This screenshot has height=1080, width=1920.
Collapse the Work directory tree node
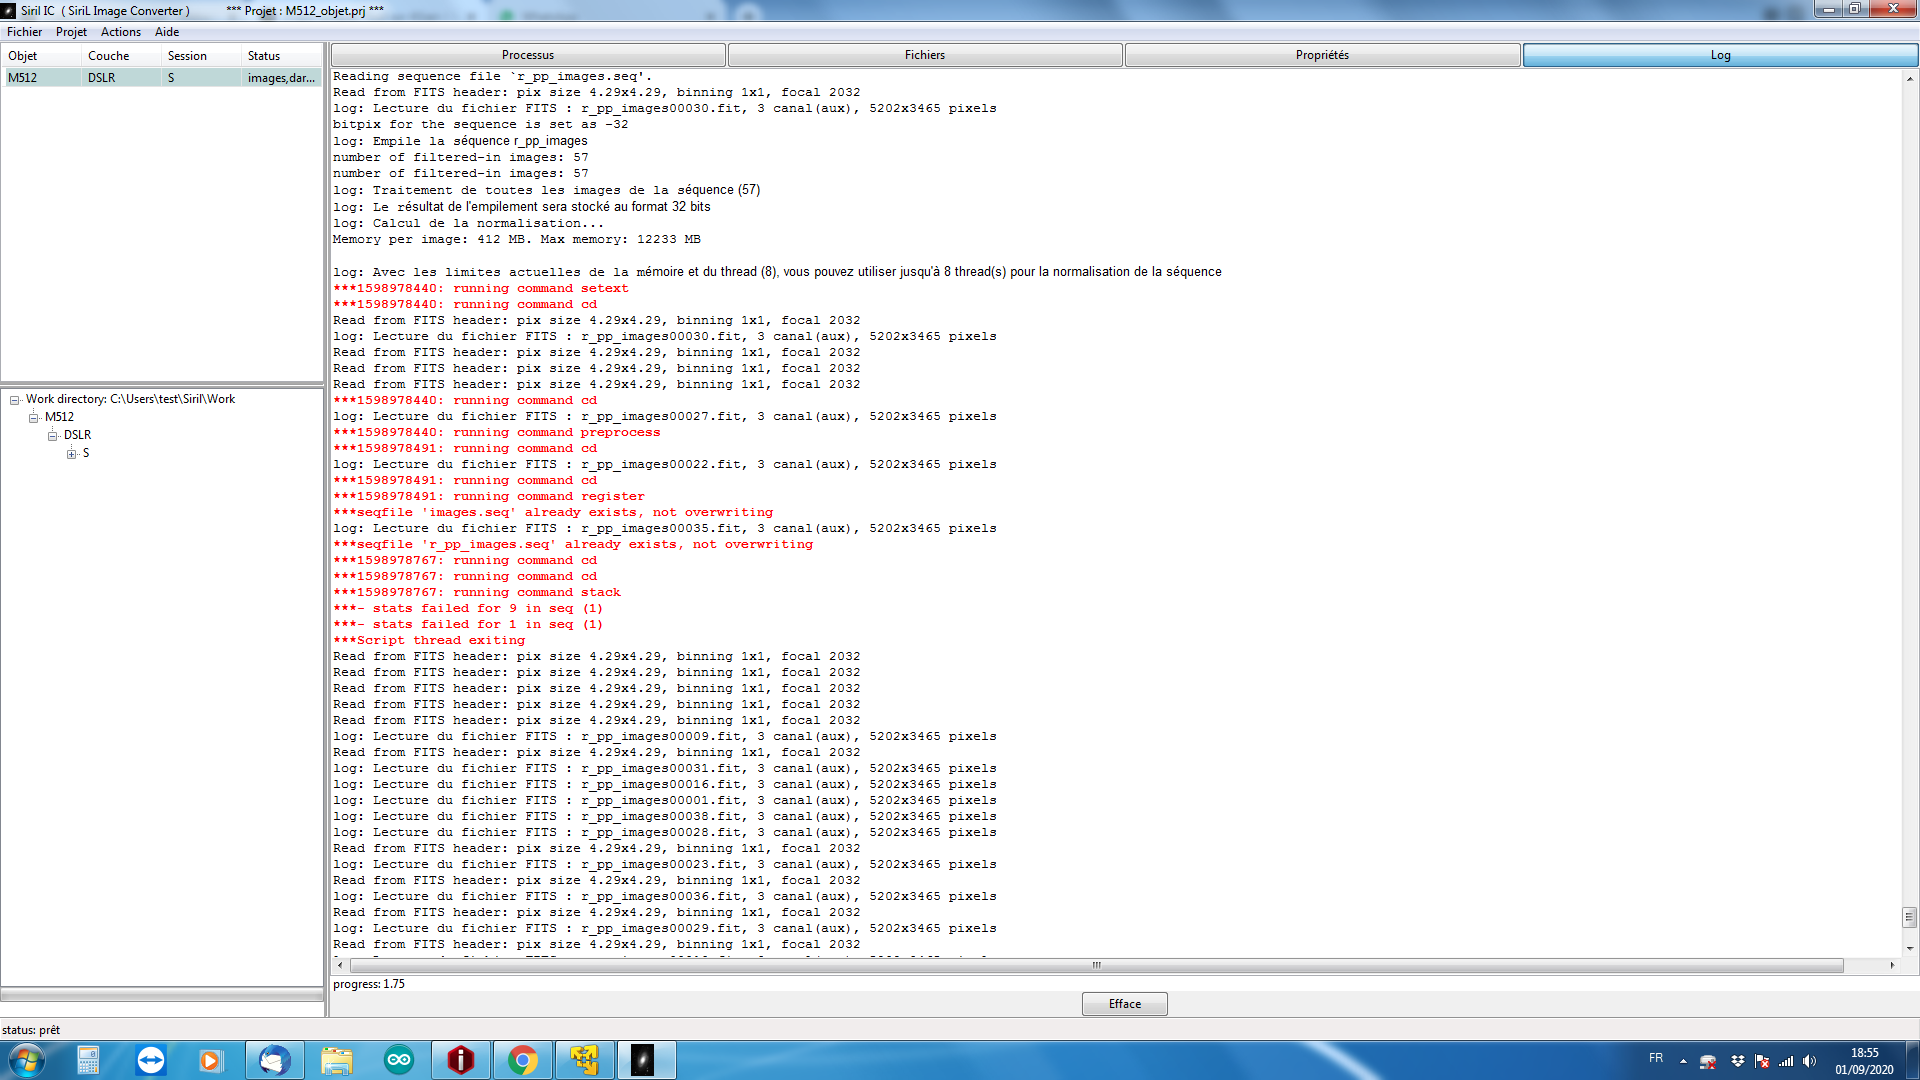[x=15, y=400]
